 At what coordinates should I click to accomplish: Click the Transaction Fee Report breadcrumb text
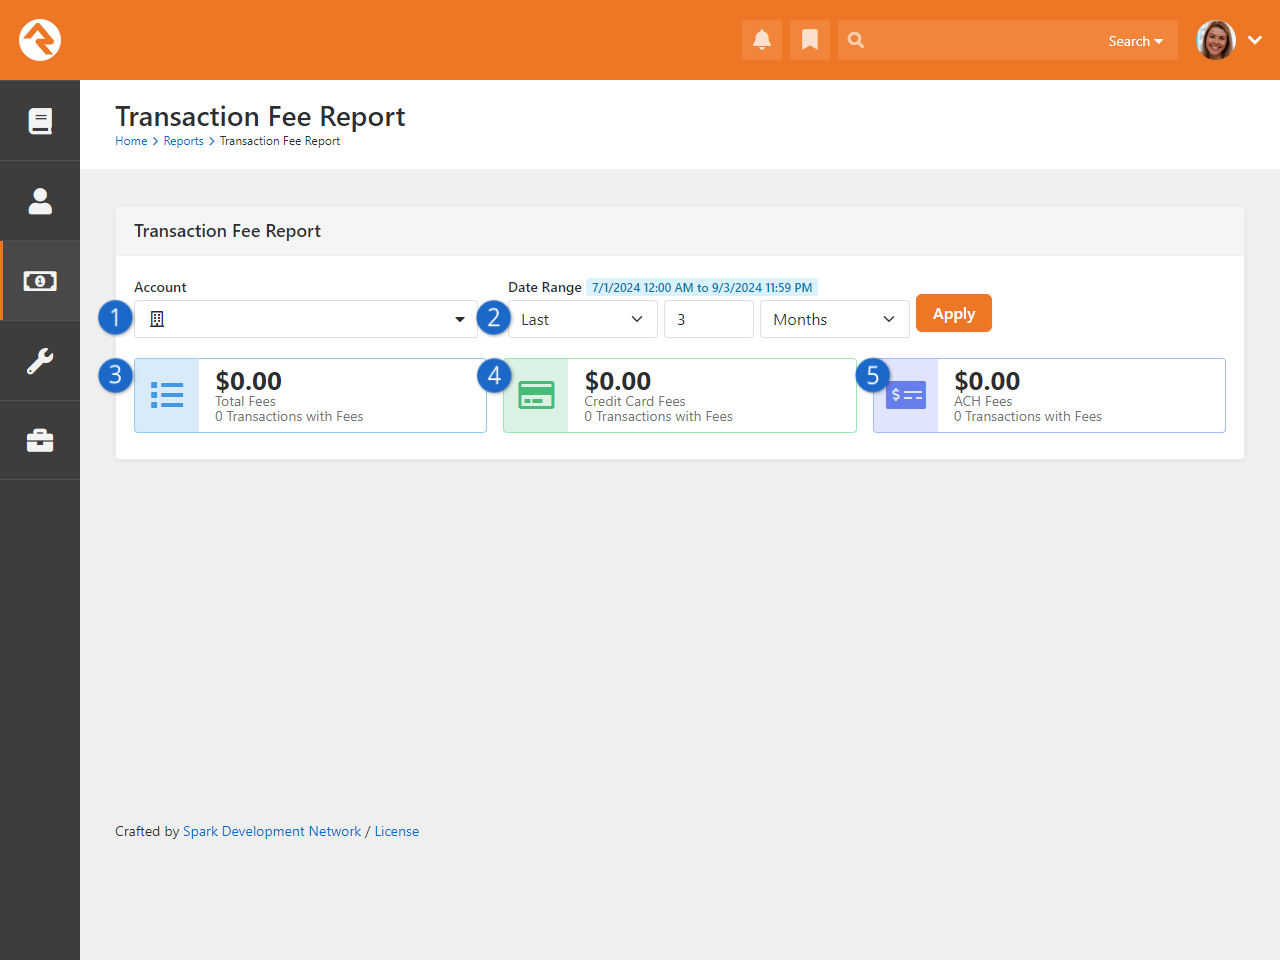pos(280,141)
